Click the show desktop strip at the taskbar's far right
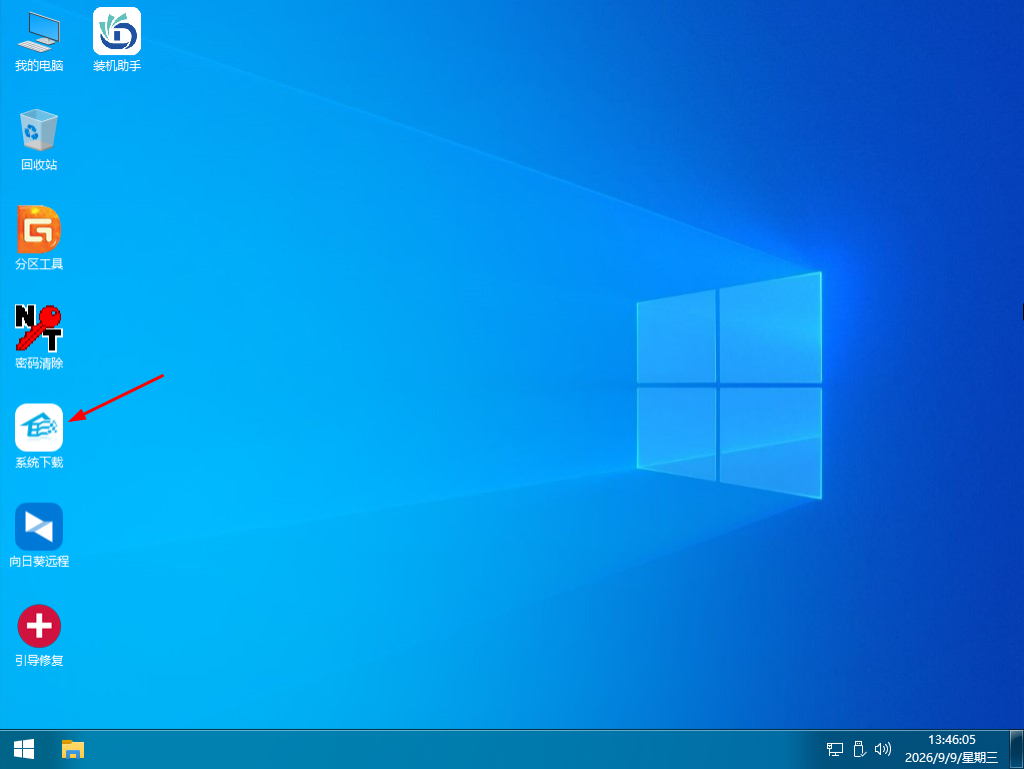This screenshot has width=1024, height=769. (x=1016, y=749)
